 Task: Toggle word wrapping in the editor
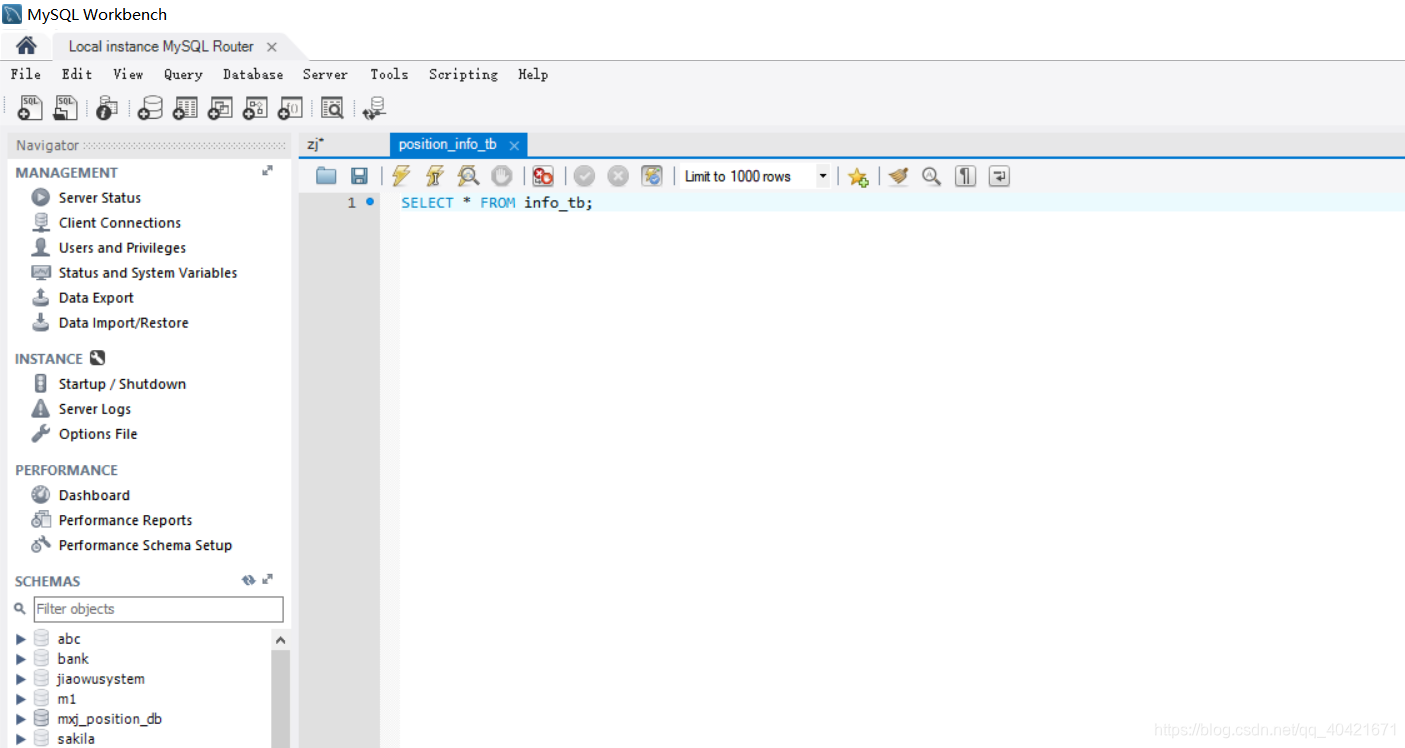click(x=998, y=176)
